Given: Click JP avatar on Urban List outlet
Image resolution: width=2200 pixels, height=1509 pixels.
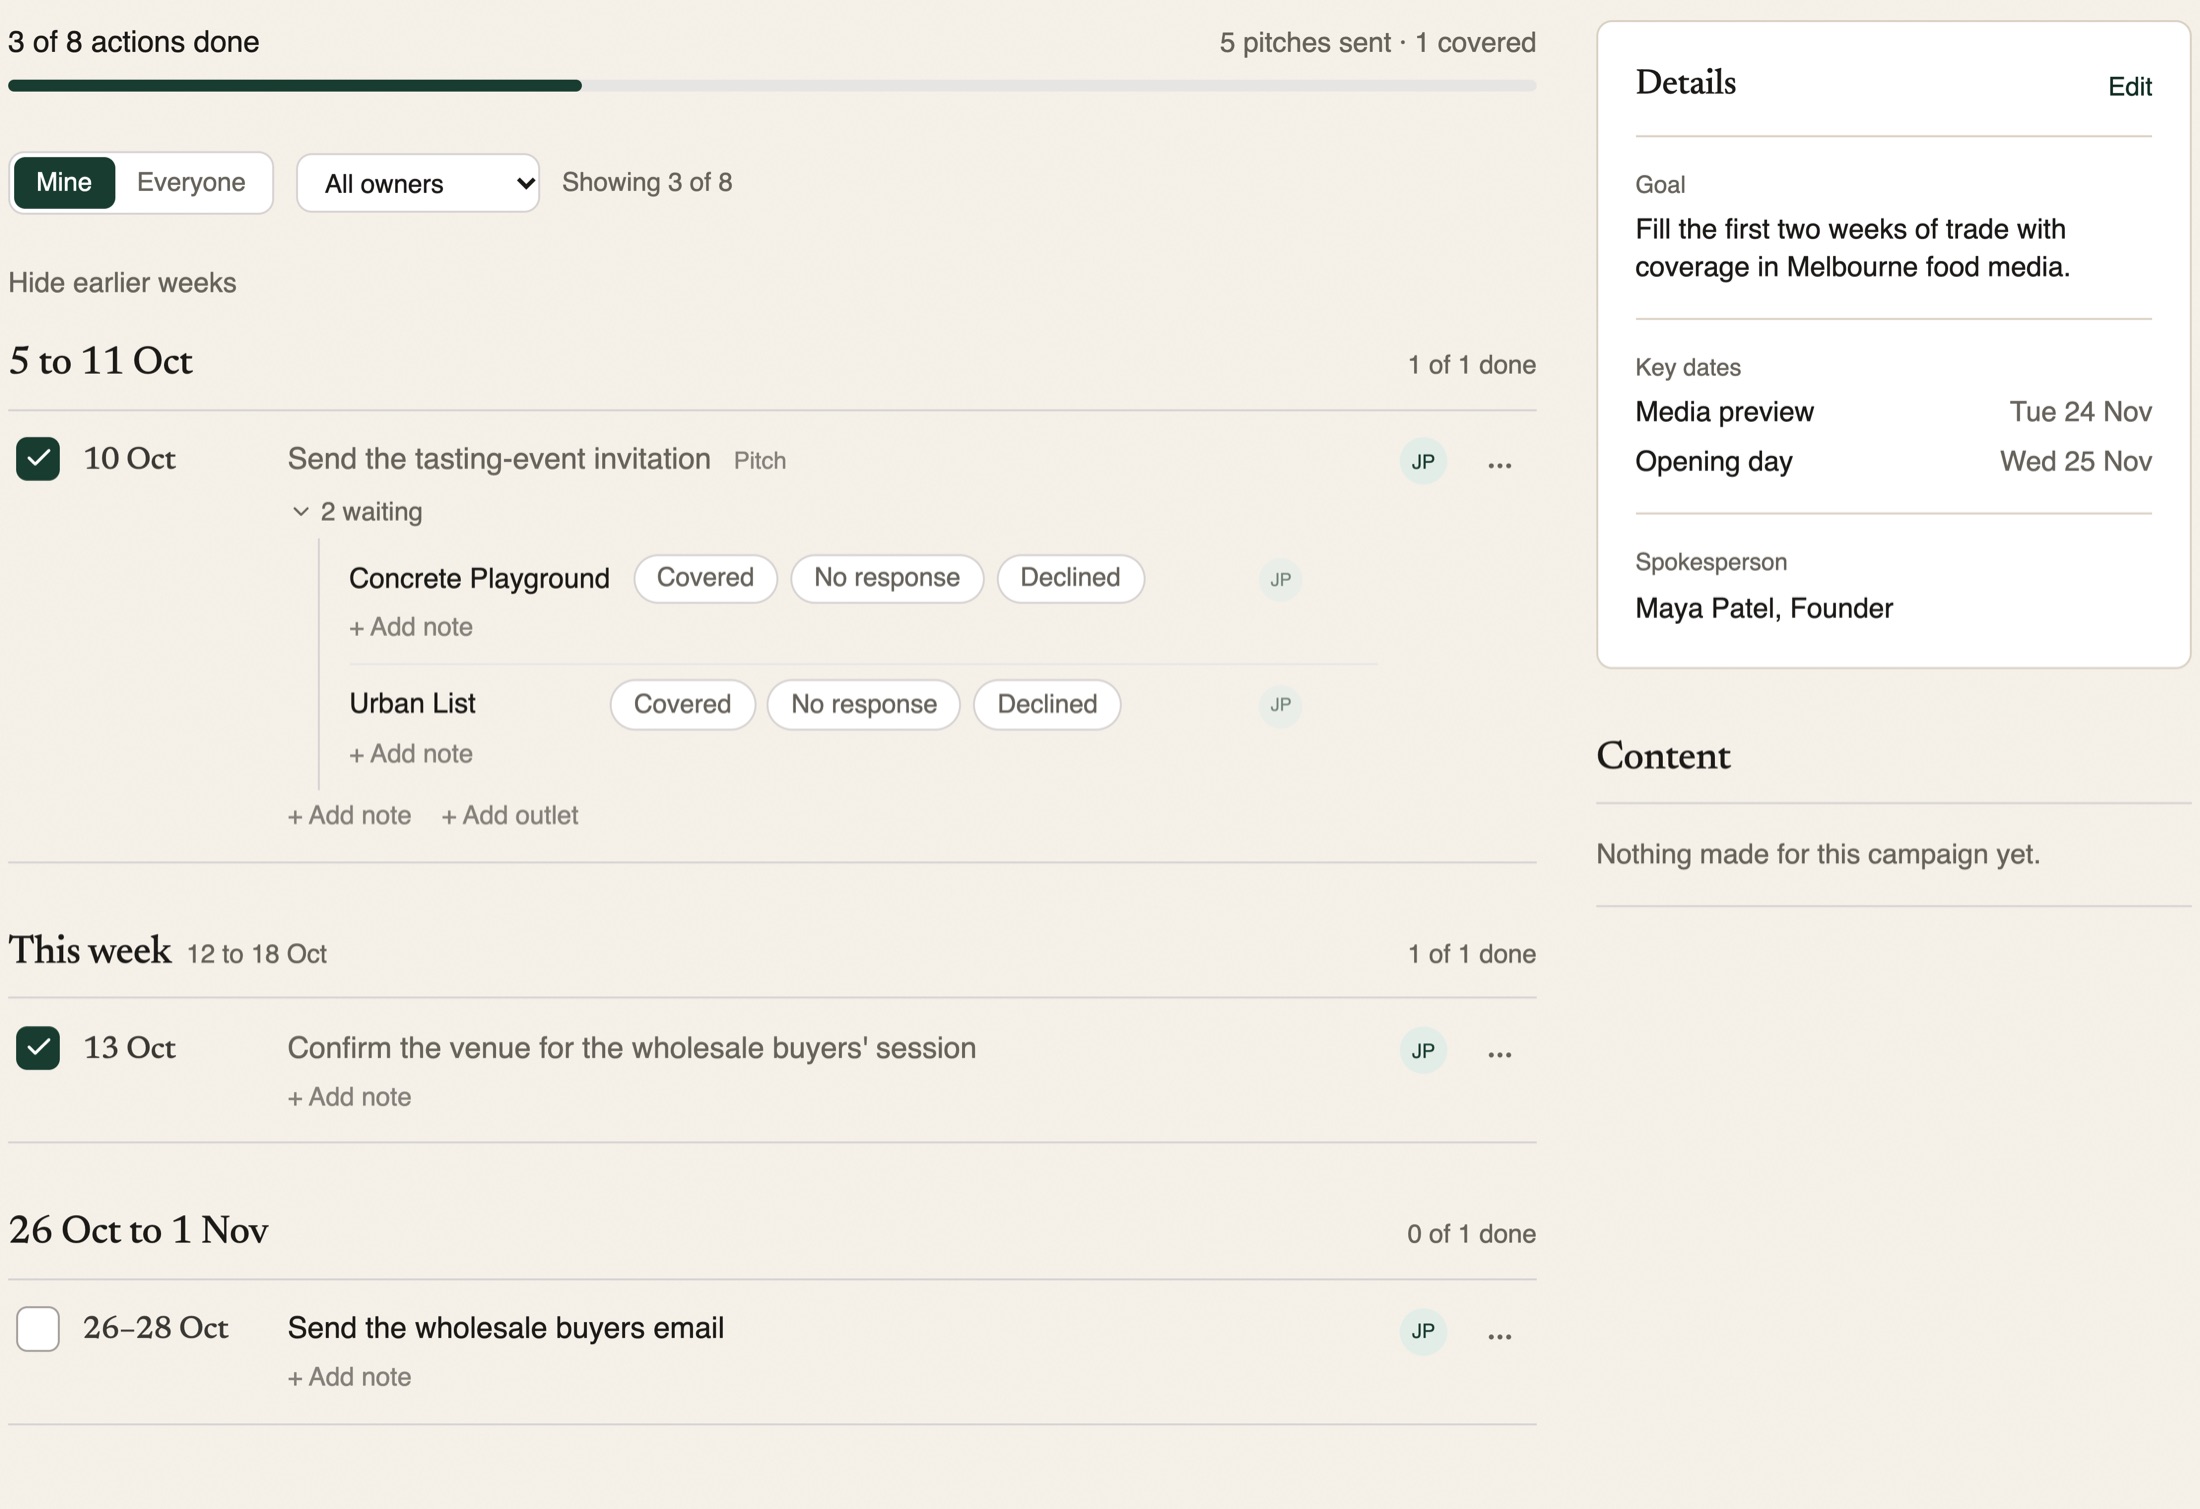Looking at the screenshot, I should tap(1280, 705).
